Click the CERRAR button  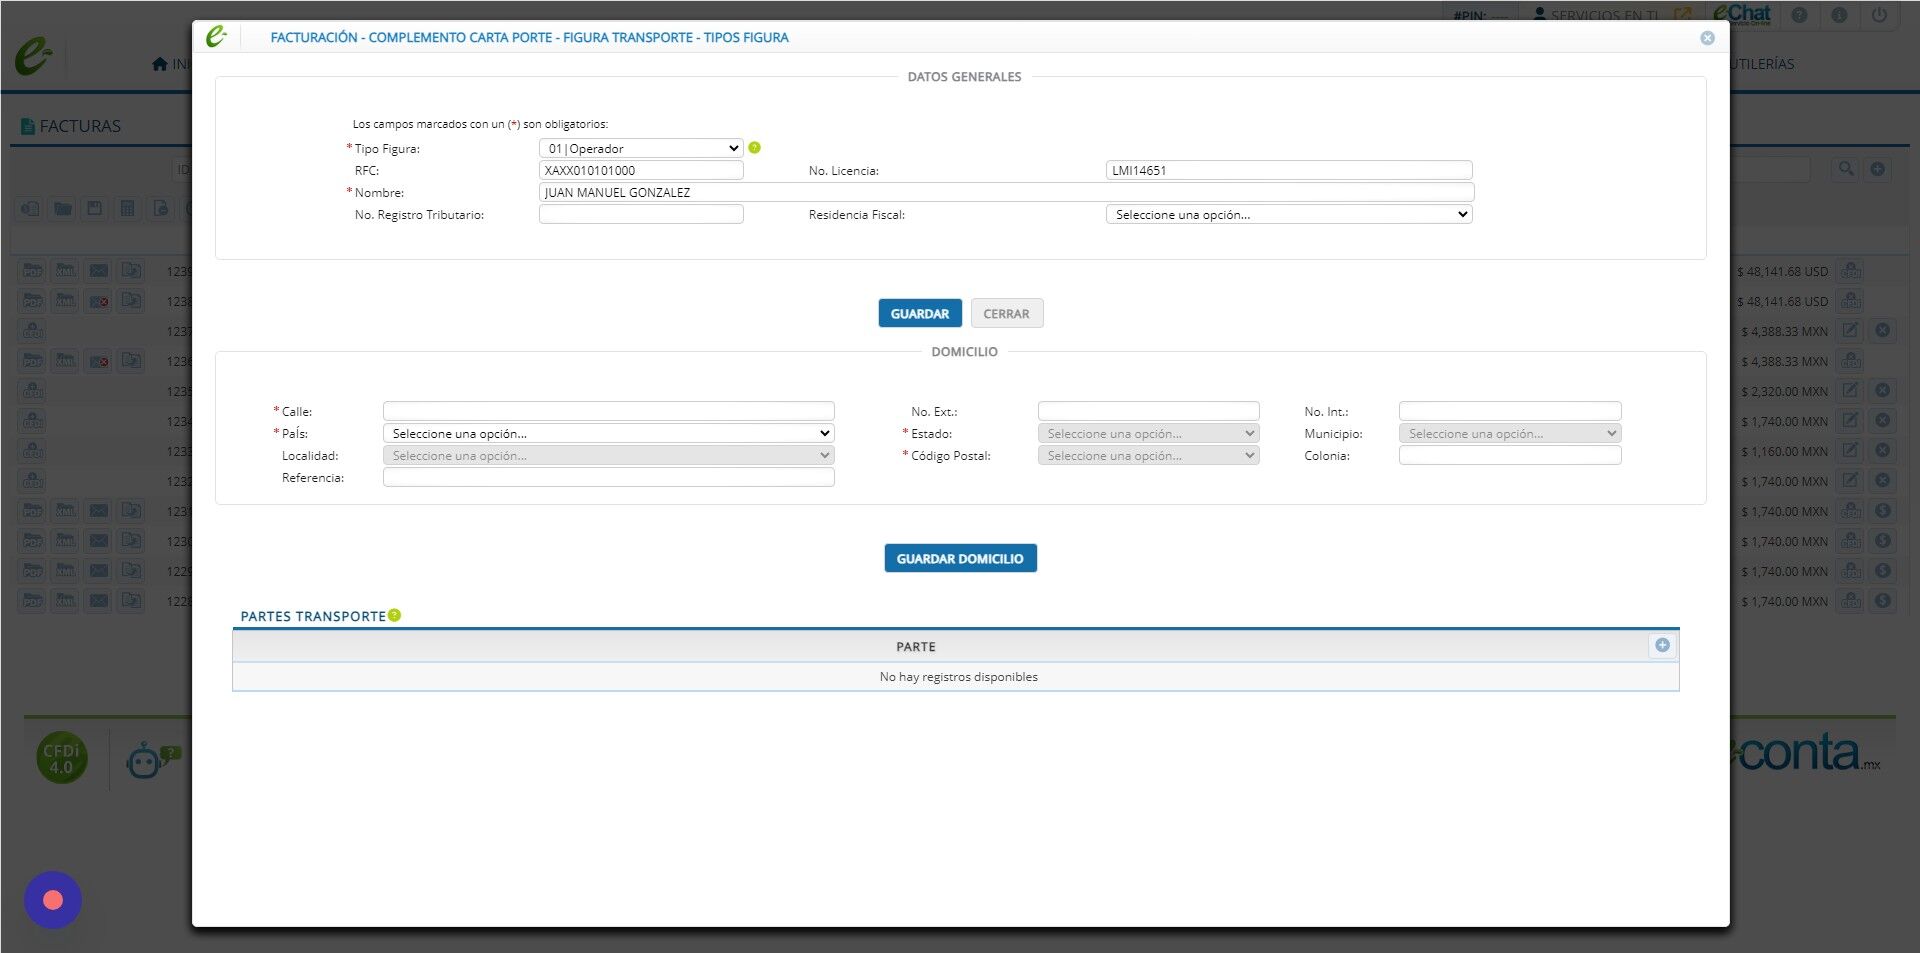1006,313
